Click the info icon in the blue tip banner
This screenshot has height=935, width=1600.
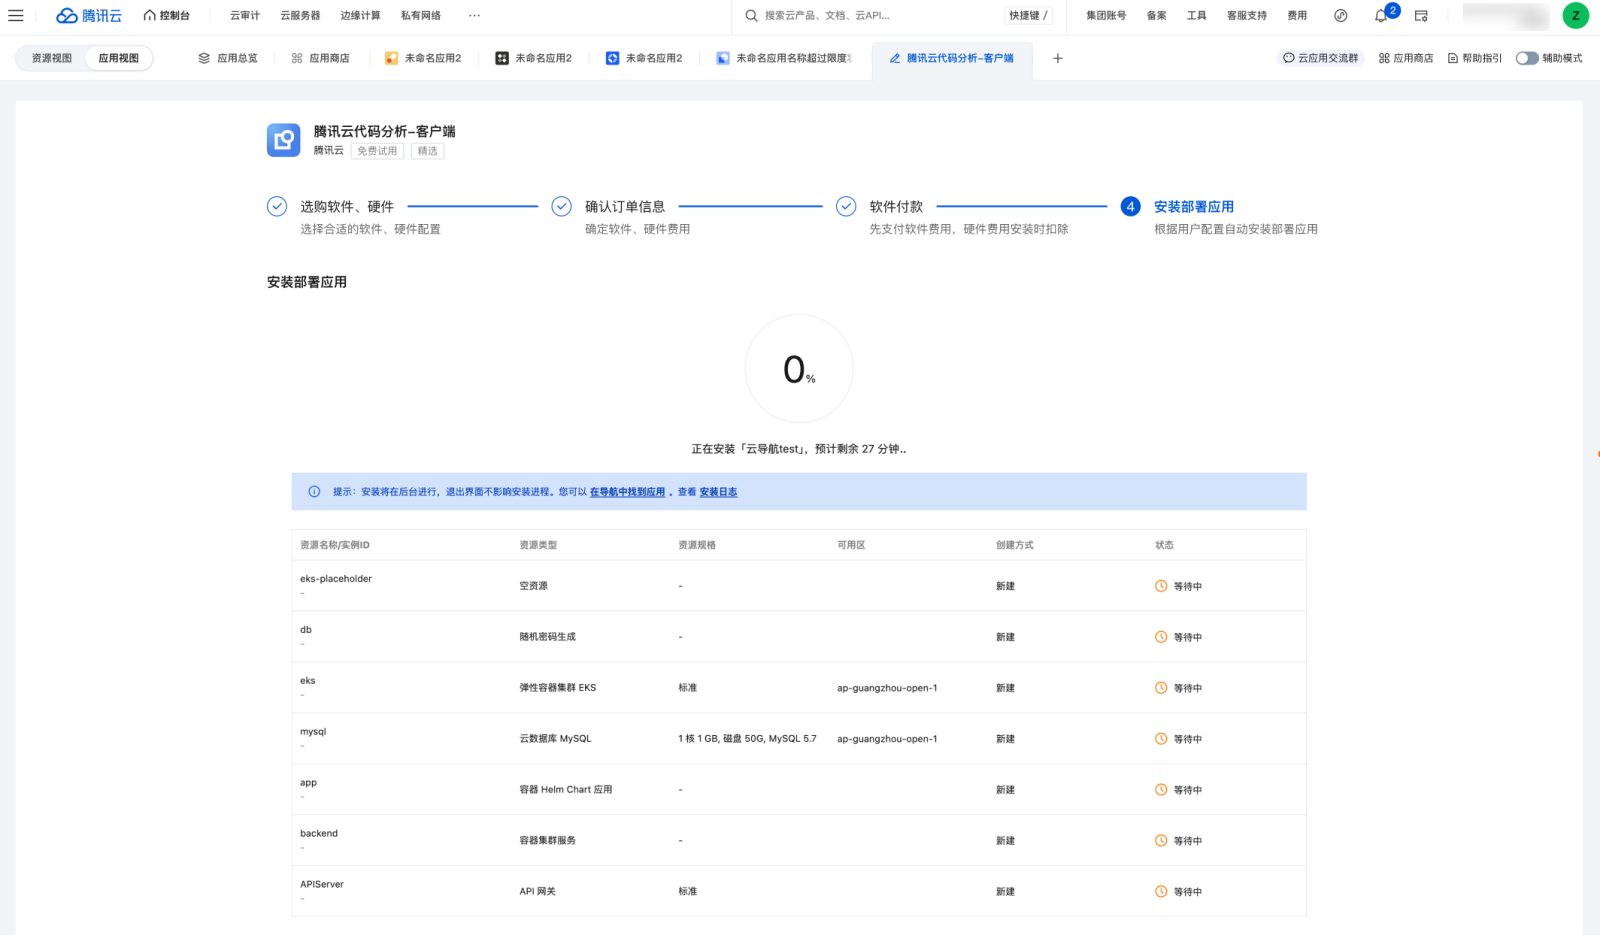pos(314,492)
